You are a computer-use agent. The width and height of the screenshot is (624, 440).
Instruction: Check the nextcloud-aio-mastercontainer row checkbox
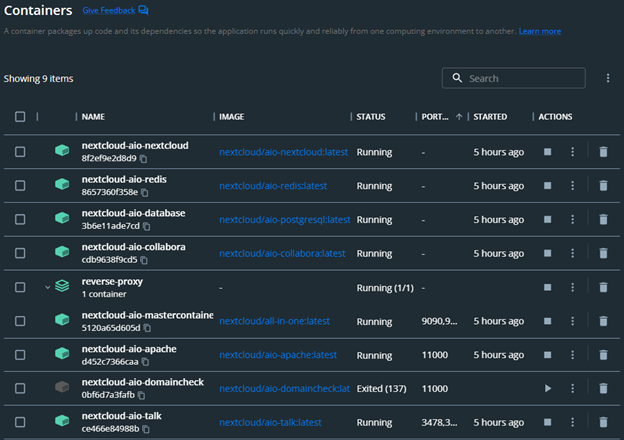click(x=20, y=321)
